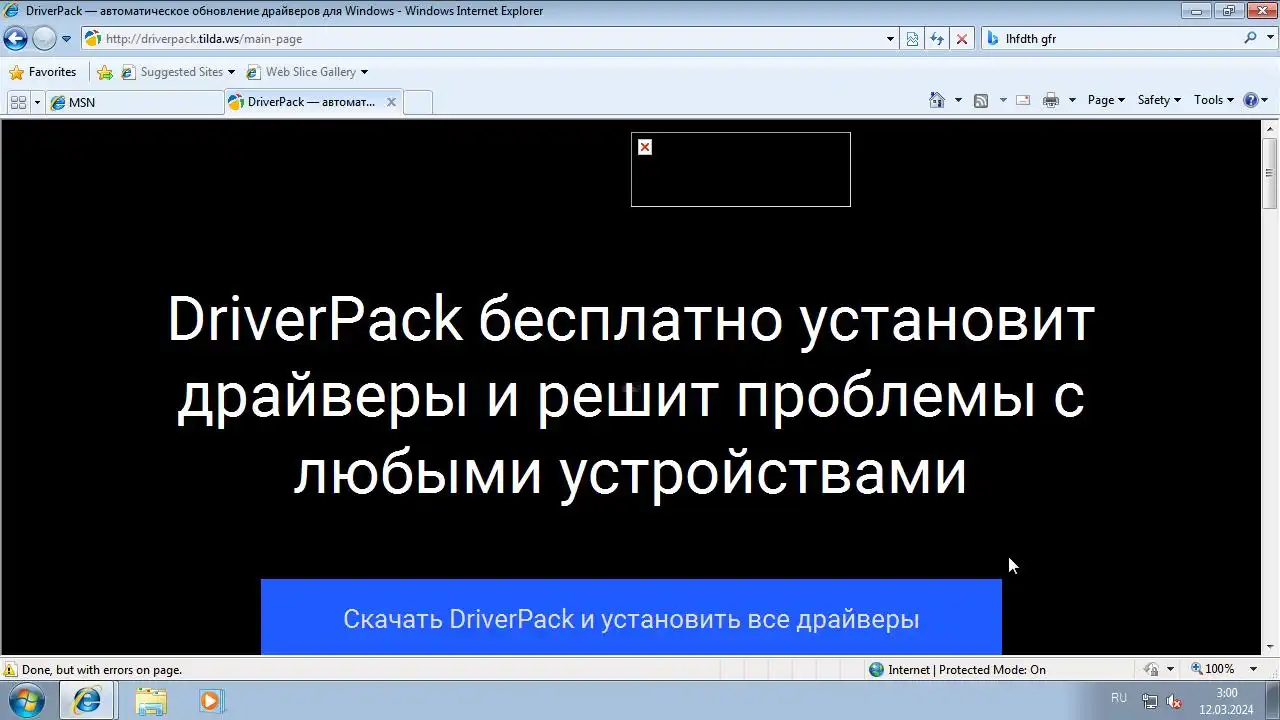This screenshot has width=1280, height=720.
Task: Open the Favorites star button
Action: pyautogui.click(x=43, y=72)
